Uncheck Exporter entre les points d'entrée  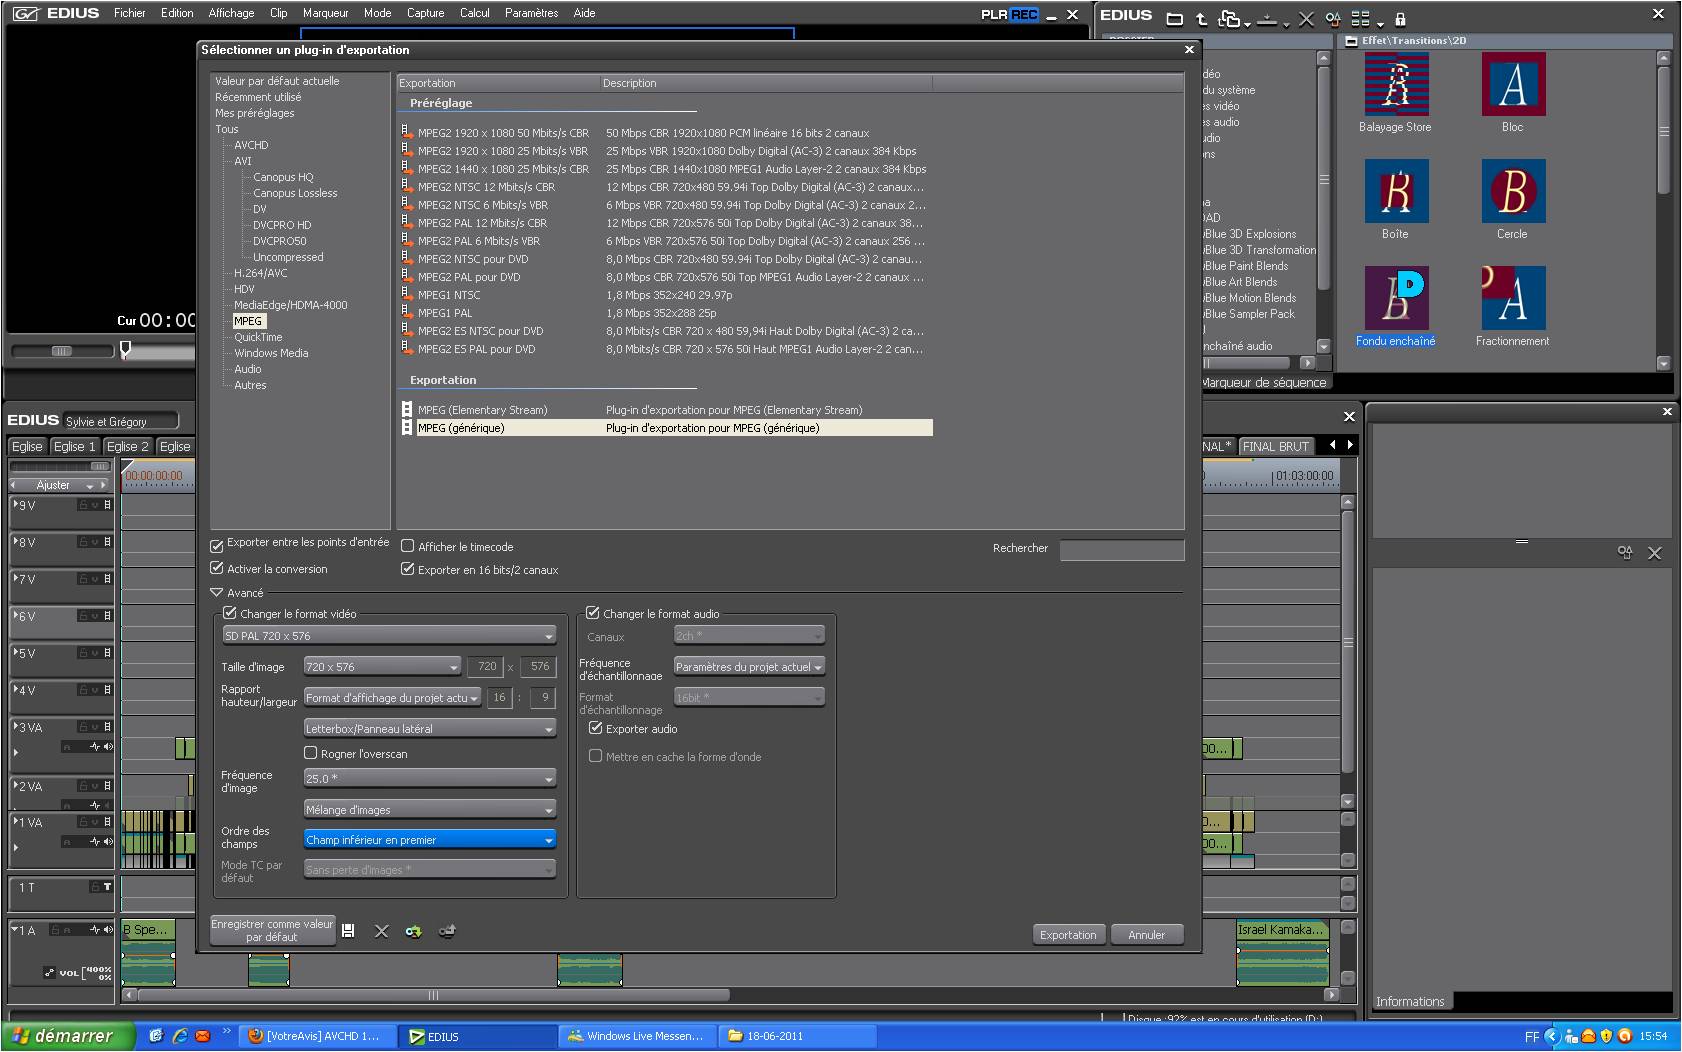tap(217, 546)
